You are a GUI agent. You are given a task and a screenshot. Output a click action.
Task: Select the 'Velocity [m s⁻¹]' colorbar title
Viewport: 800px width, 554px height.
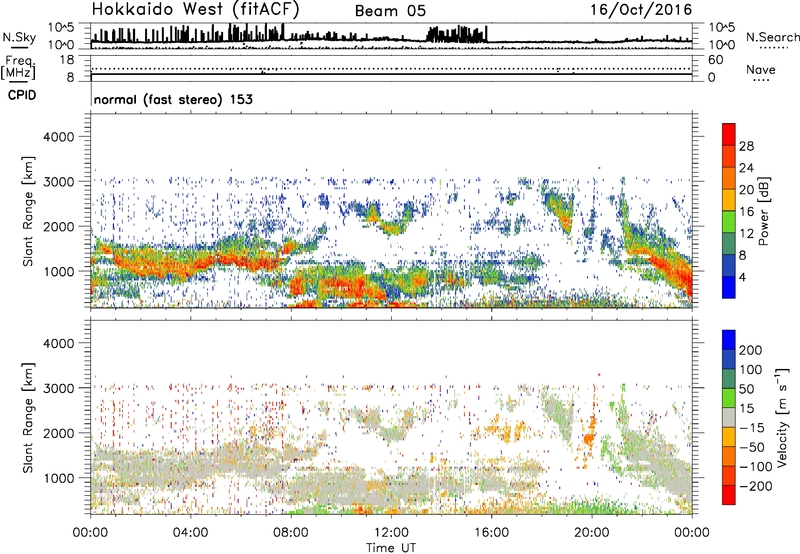[x=781, y=417]
